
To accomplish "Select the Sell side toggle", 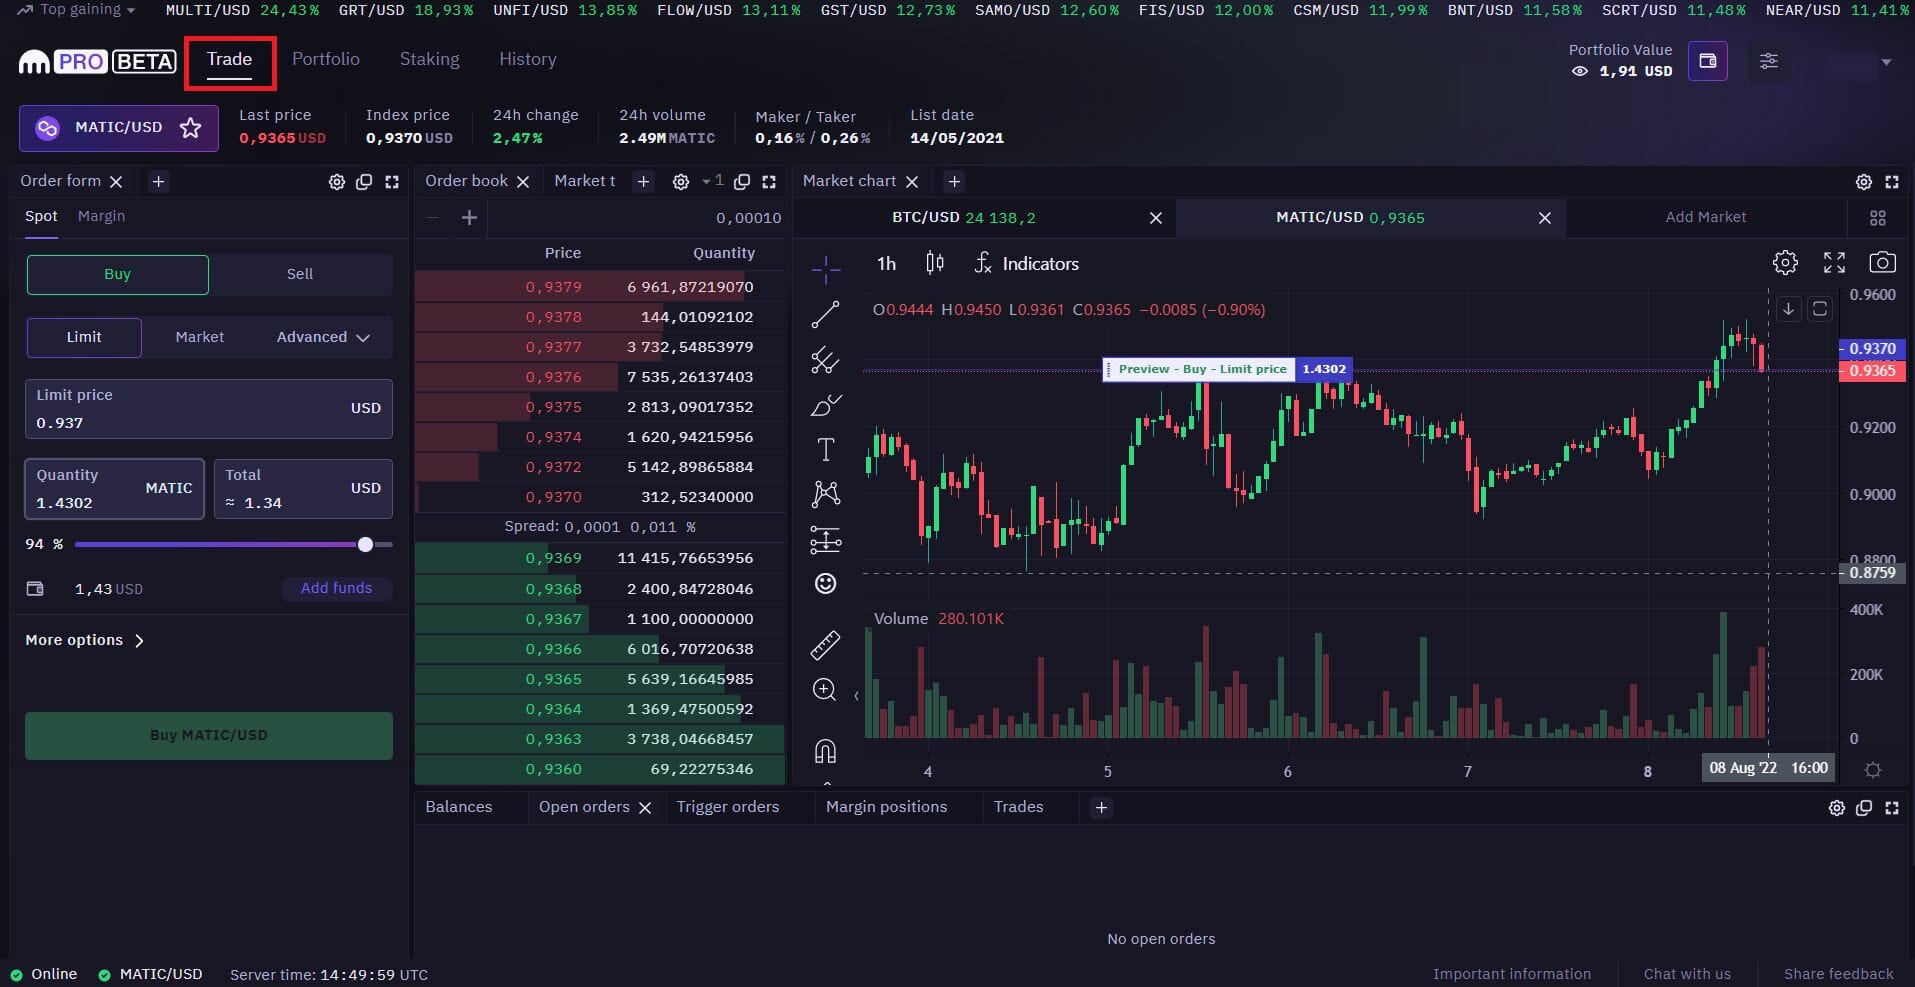I will pos(300,274).
